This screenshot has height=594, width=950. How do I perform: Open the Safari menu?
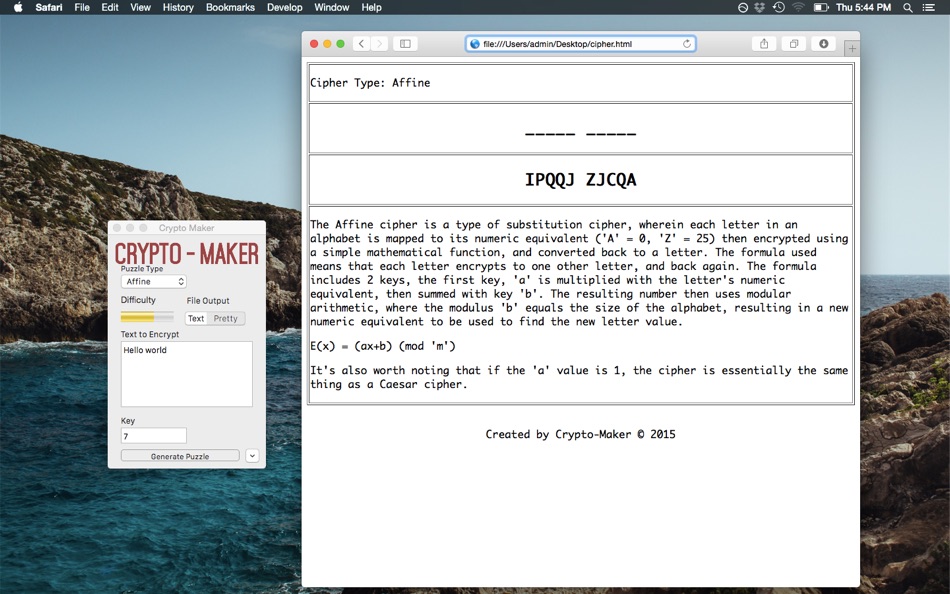pyautogui.click(x=48, y=7)
